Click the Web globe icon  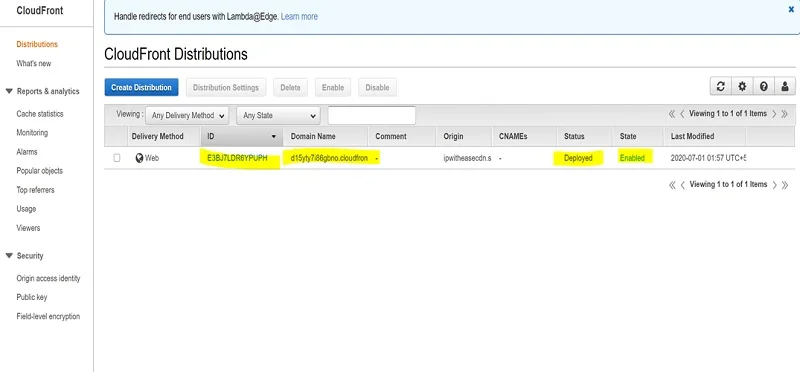click(139, 158)
